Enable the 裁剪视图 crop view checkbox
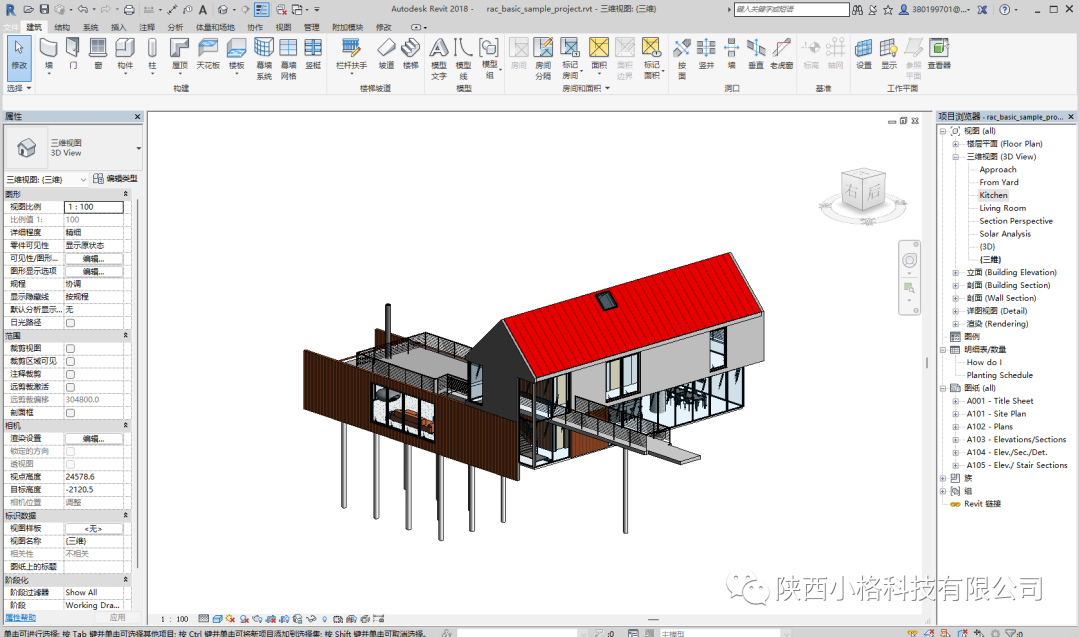 [x=70, y=348]
